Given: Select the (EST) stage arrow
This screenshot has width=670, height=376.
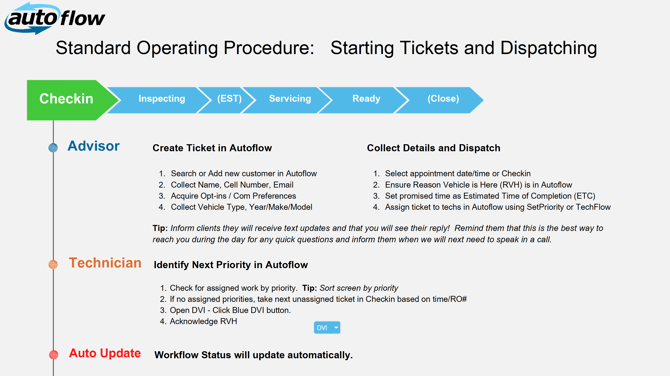Looking at the screenshot, I should coord(229,100).
